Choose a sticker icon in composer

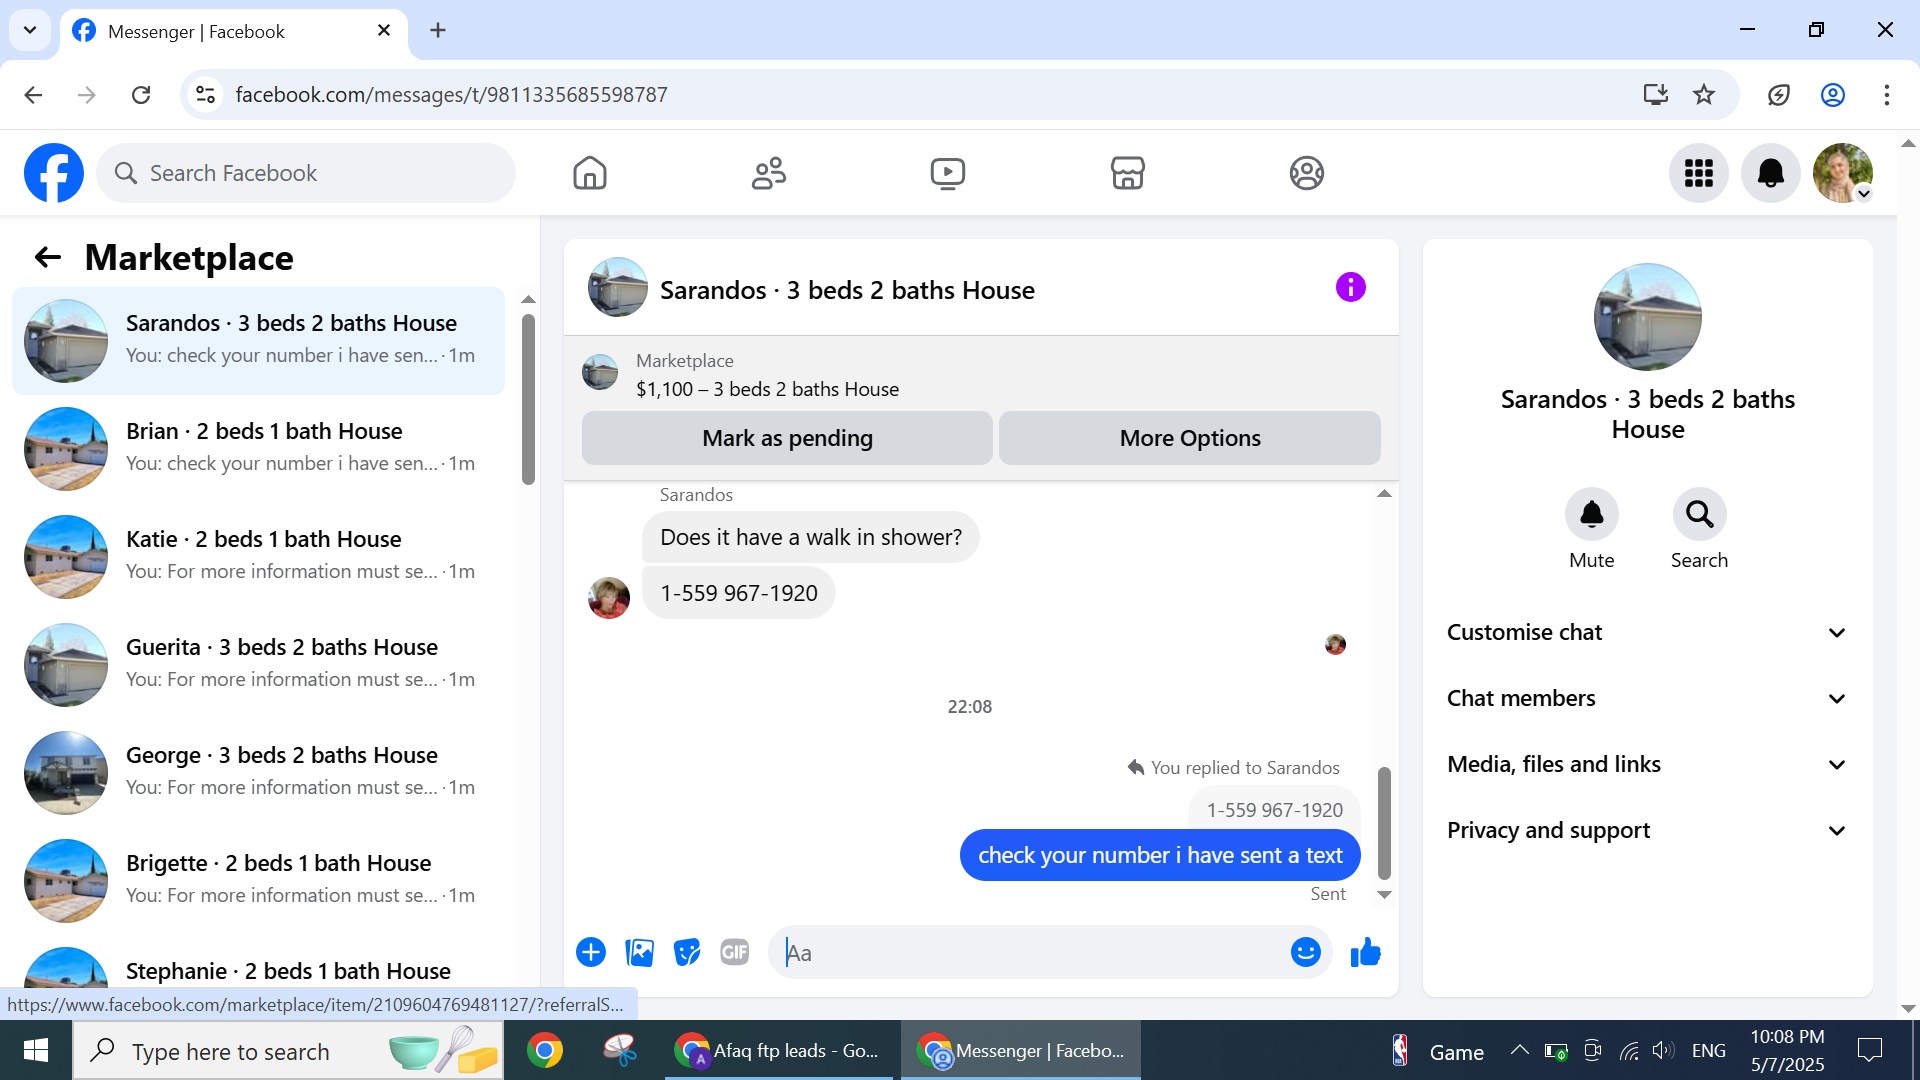[x=687, y=953]
